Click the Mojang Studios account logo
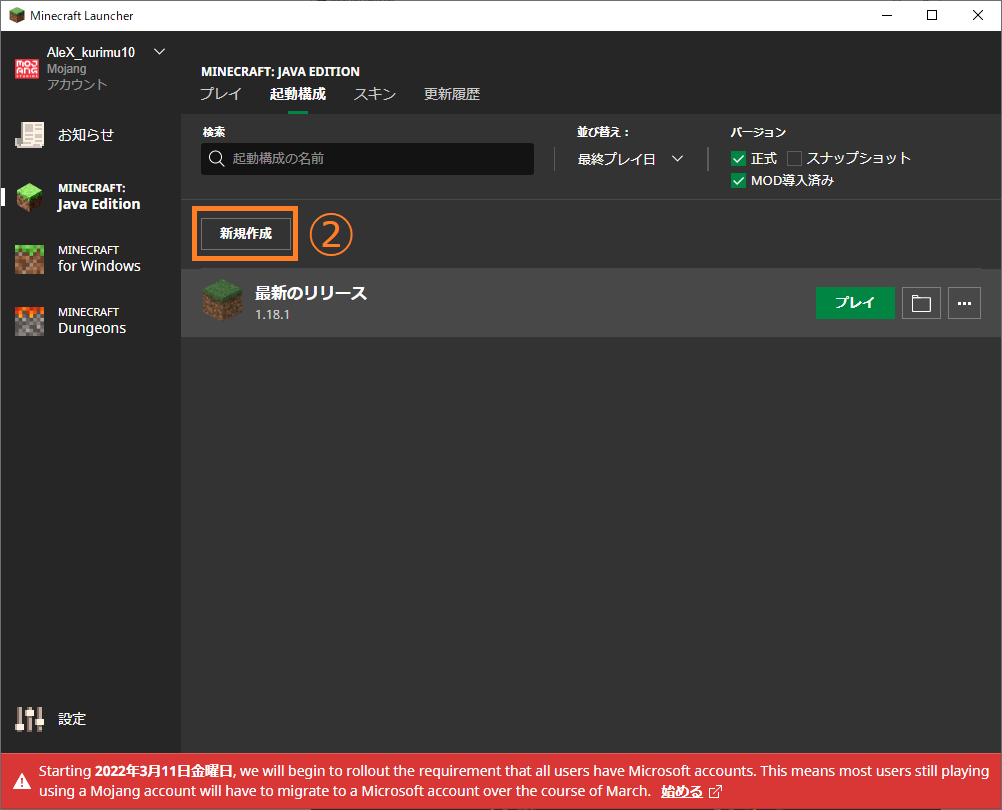 [27, 68]
